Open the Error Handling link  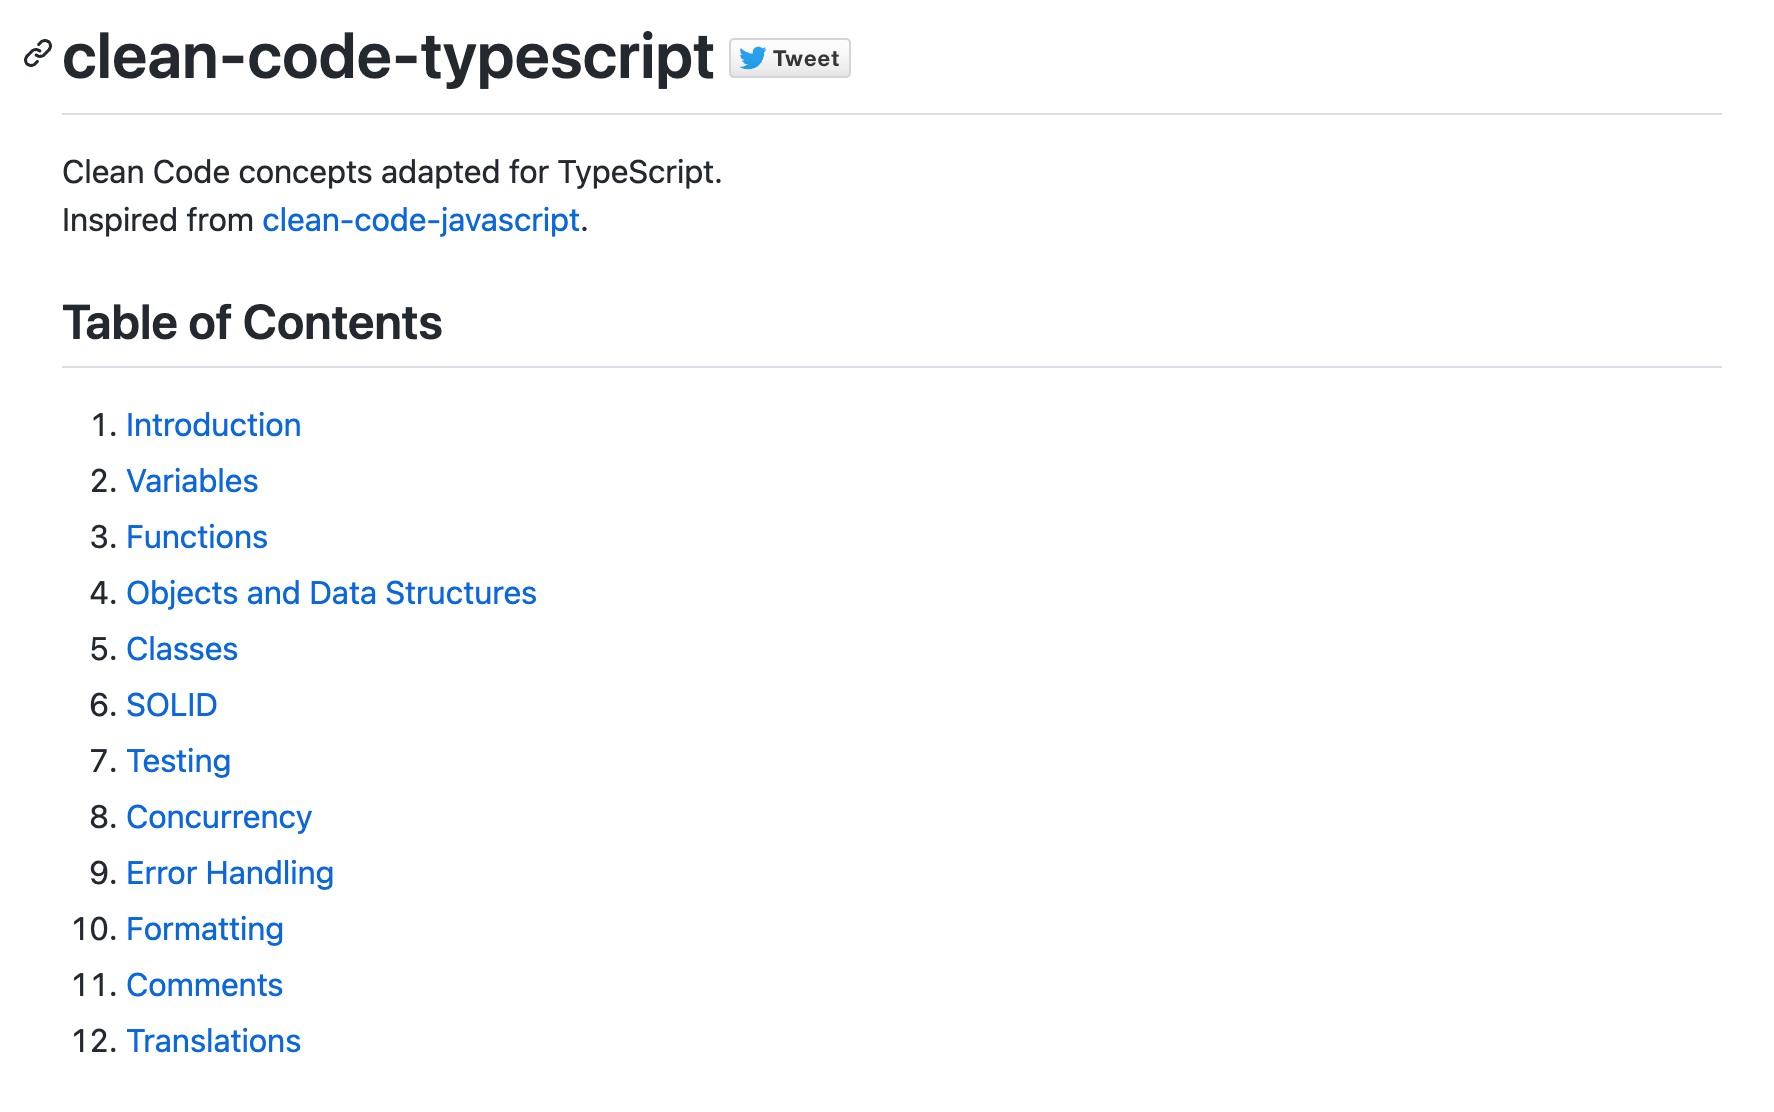tap(230, 873)
